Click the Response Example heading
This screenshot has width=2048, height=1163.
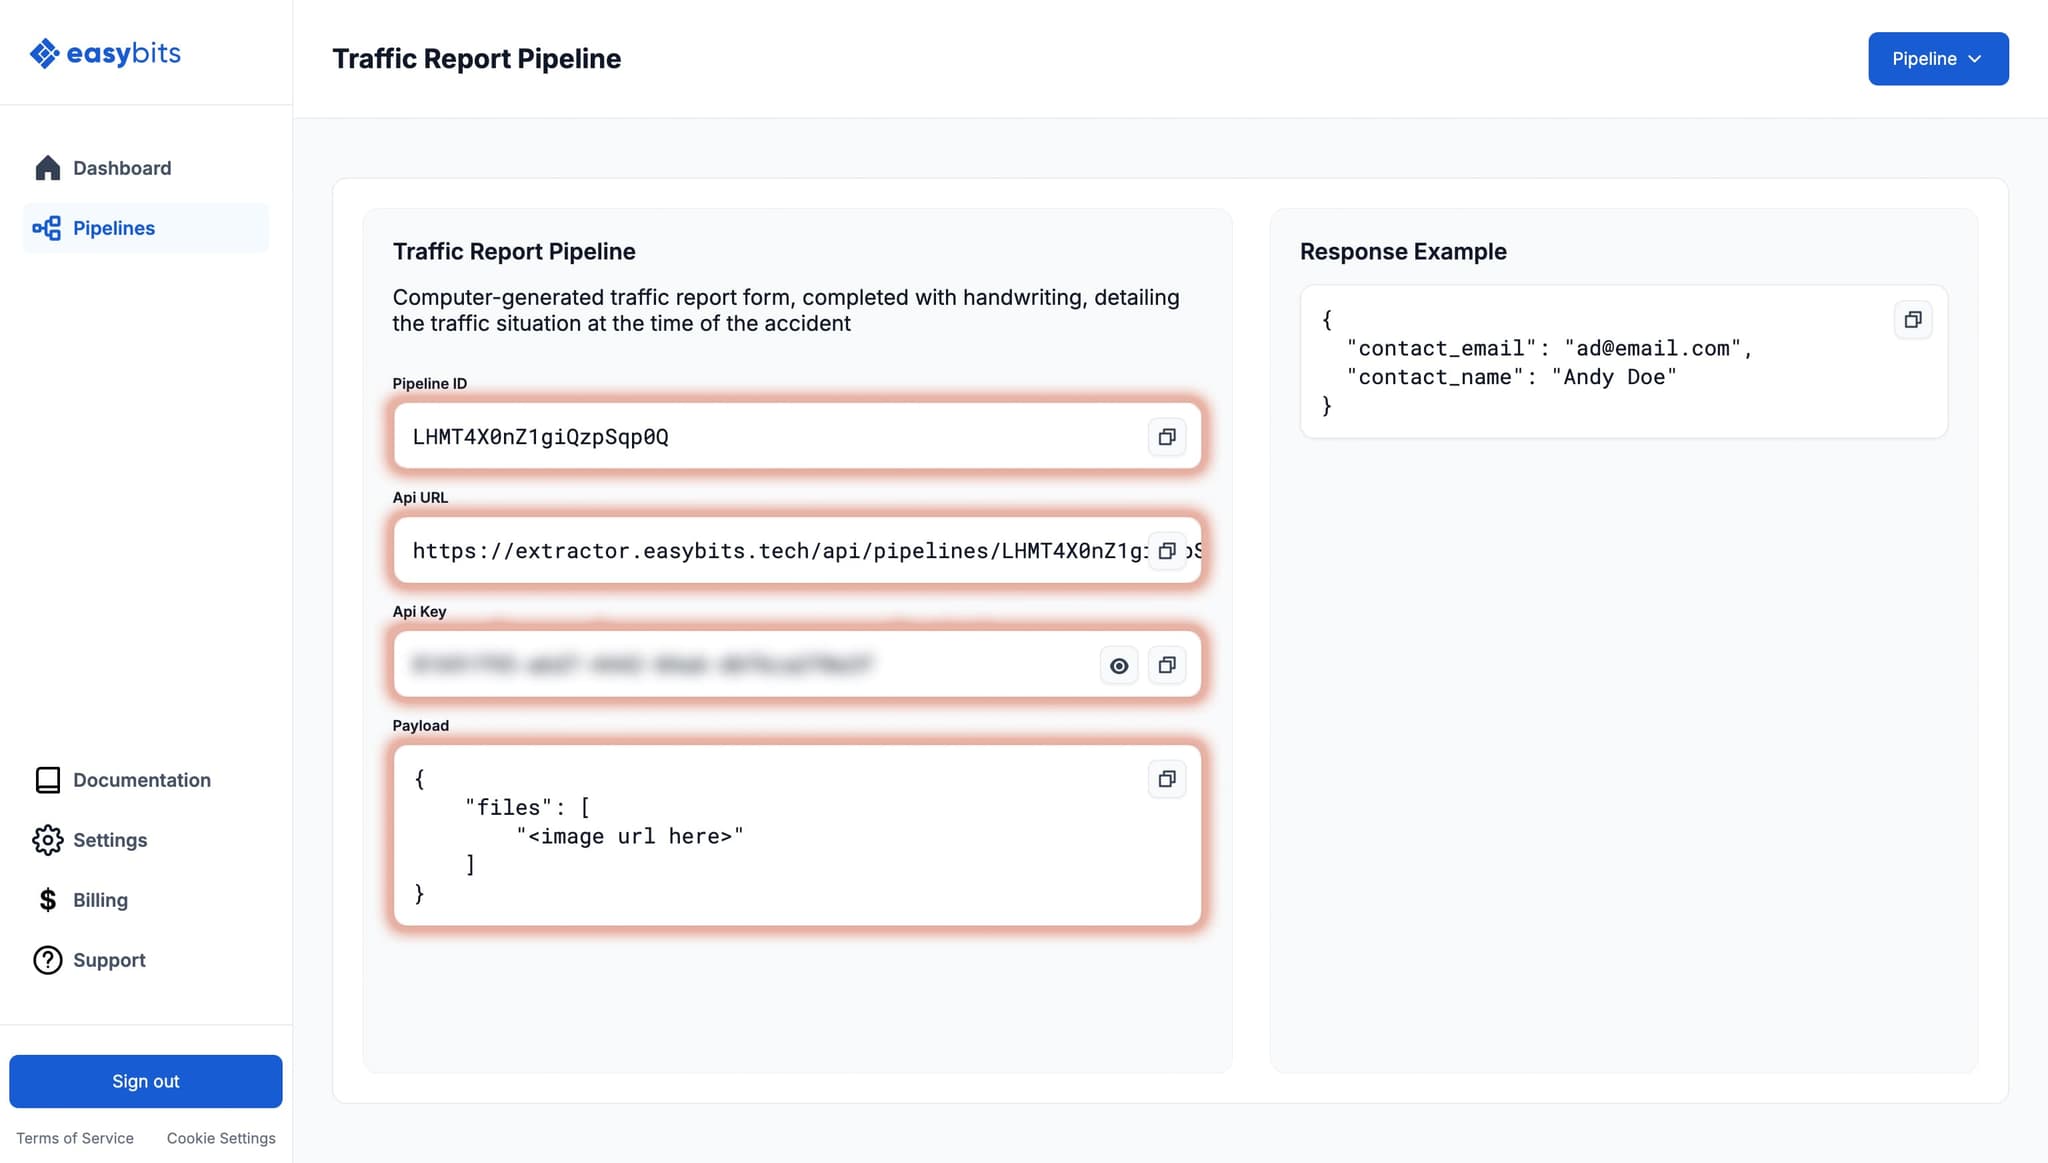point(1403,252)
